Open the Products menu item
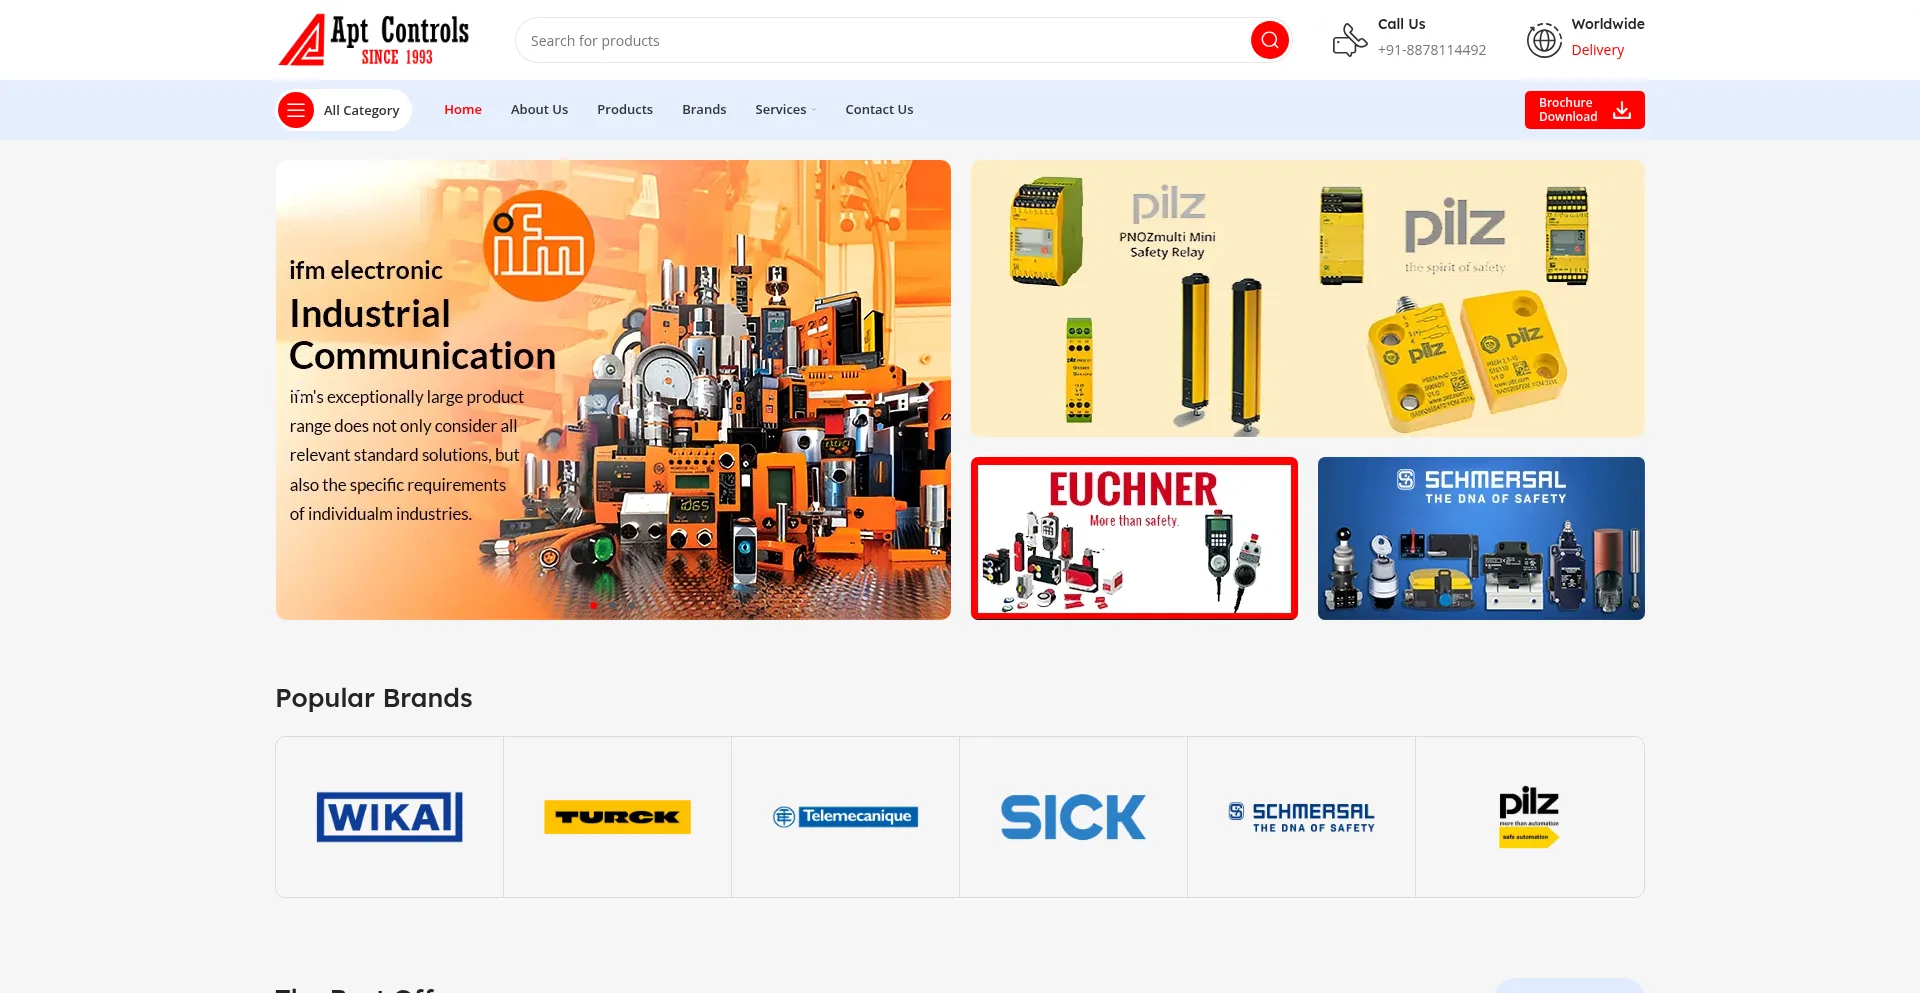Image resolution: width=1920 pixels, height=993 pixels. coord(625,110)
